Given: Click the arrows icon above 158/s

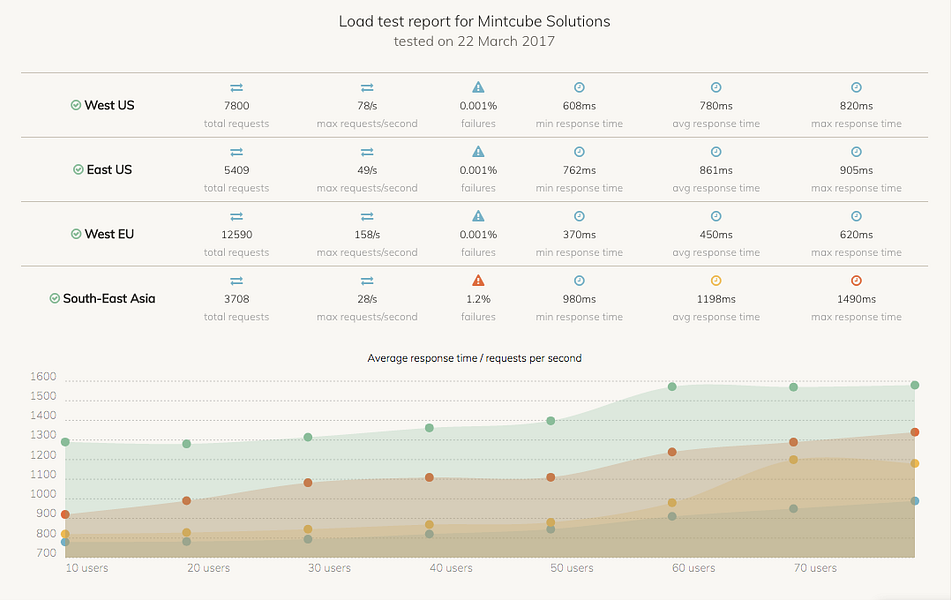Looking at the screenshot, I should coord(367,216).
